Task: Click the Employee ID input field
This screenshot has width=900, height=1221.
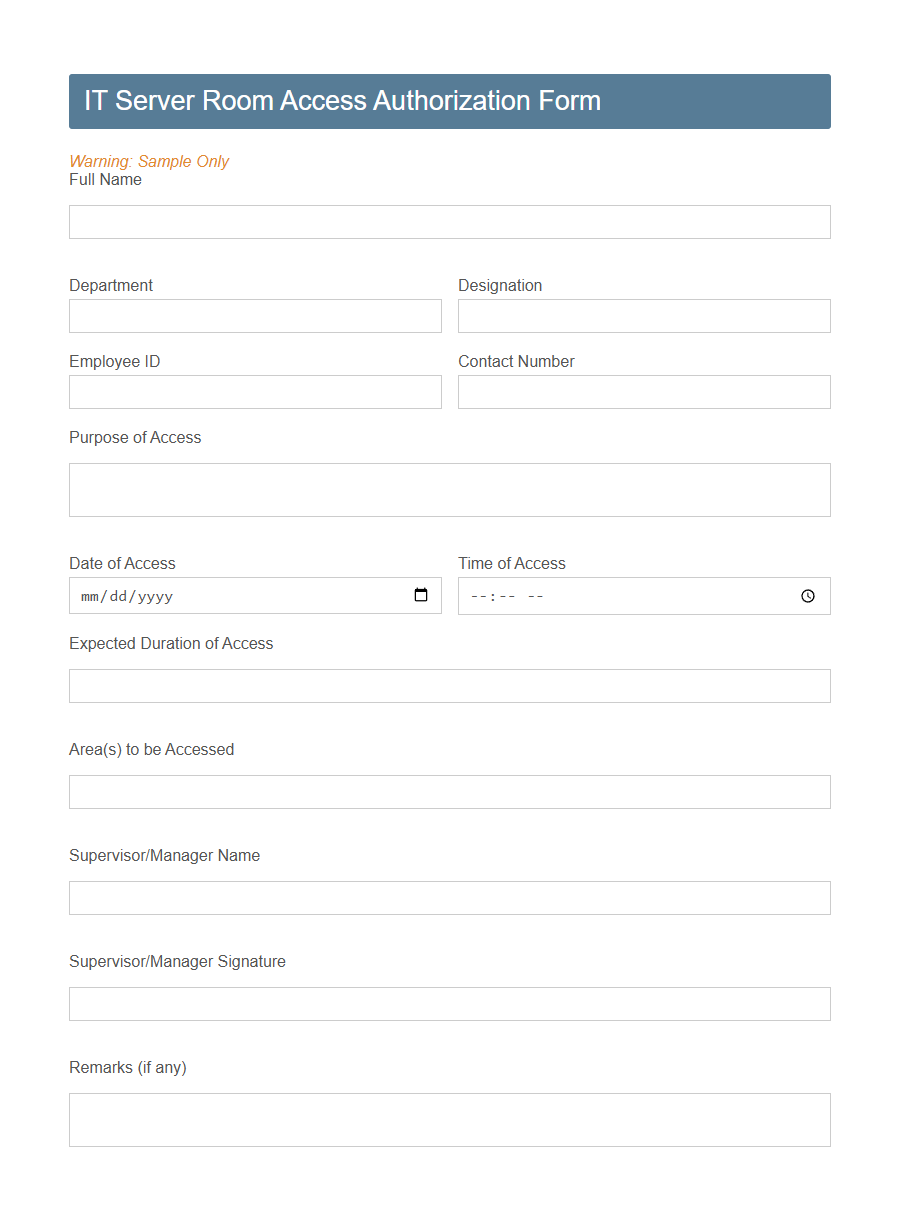Action: (255, 391)
